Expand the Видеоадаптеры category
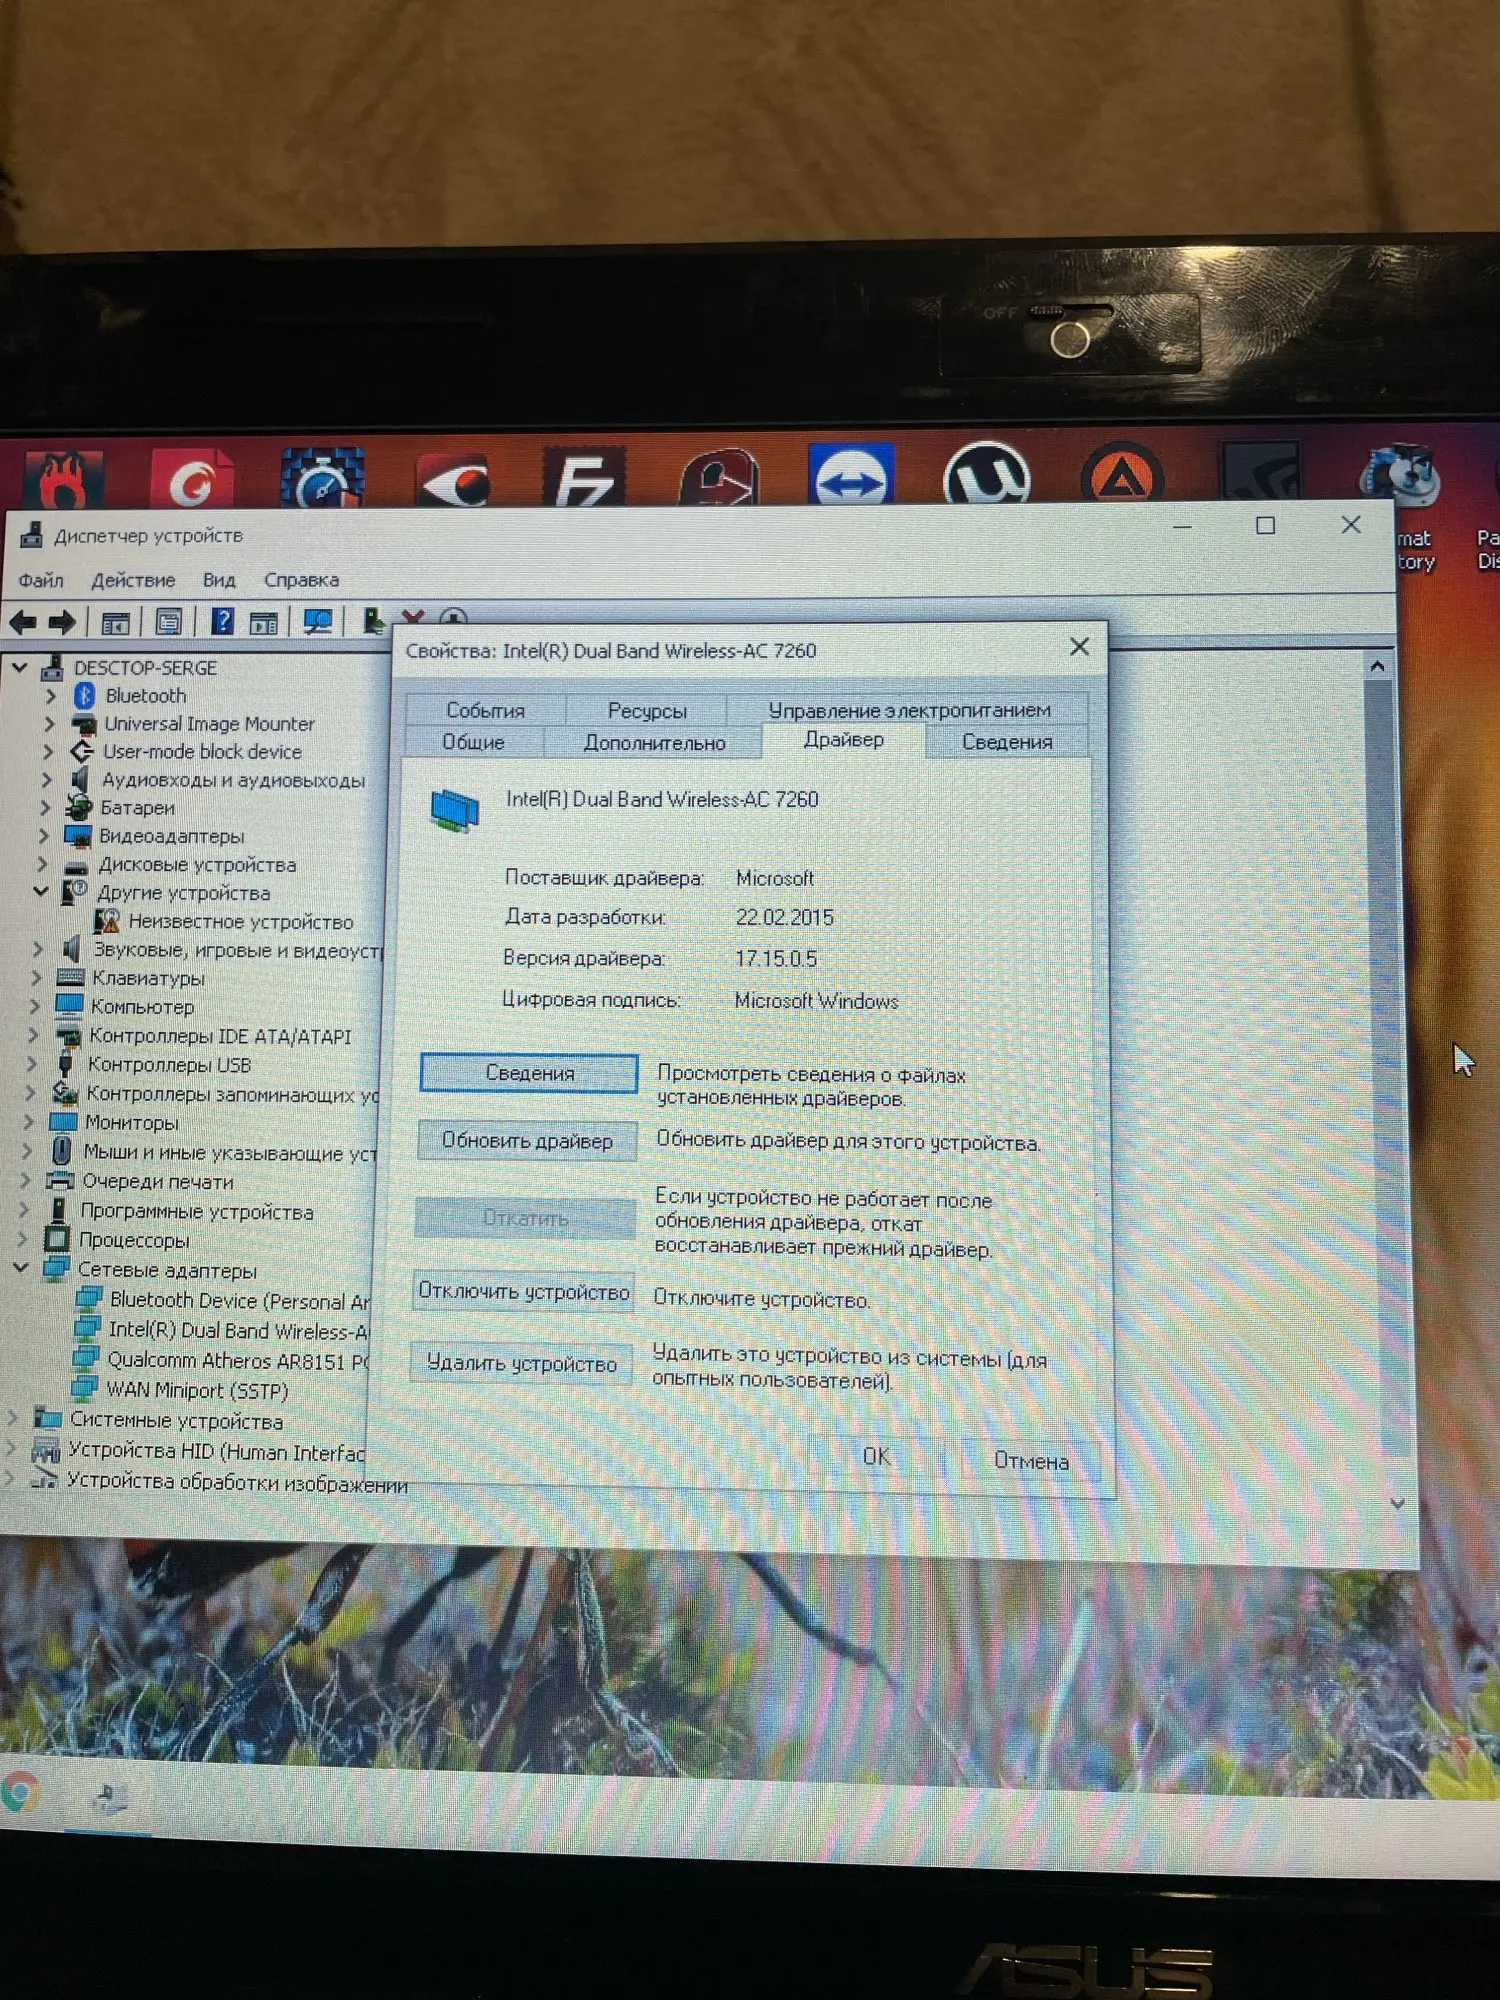Screen dimensions: 1500x2000 (44, 835)
